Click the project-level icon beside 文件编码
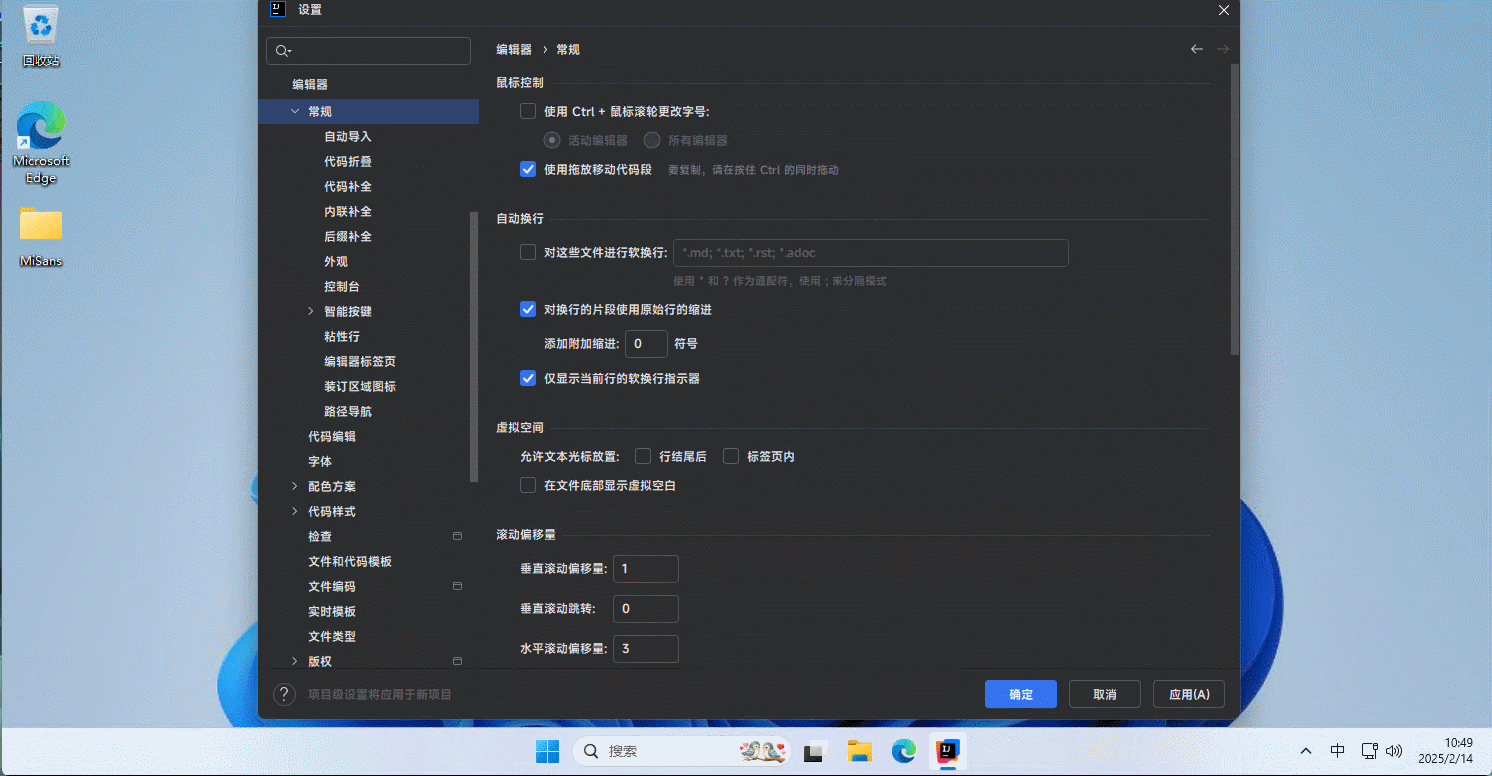 click(457, 586)
